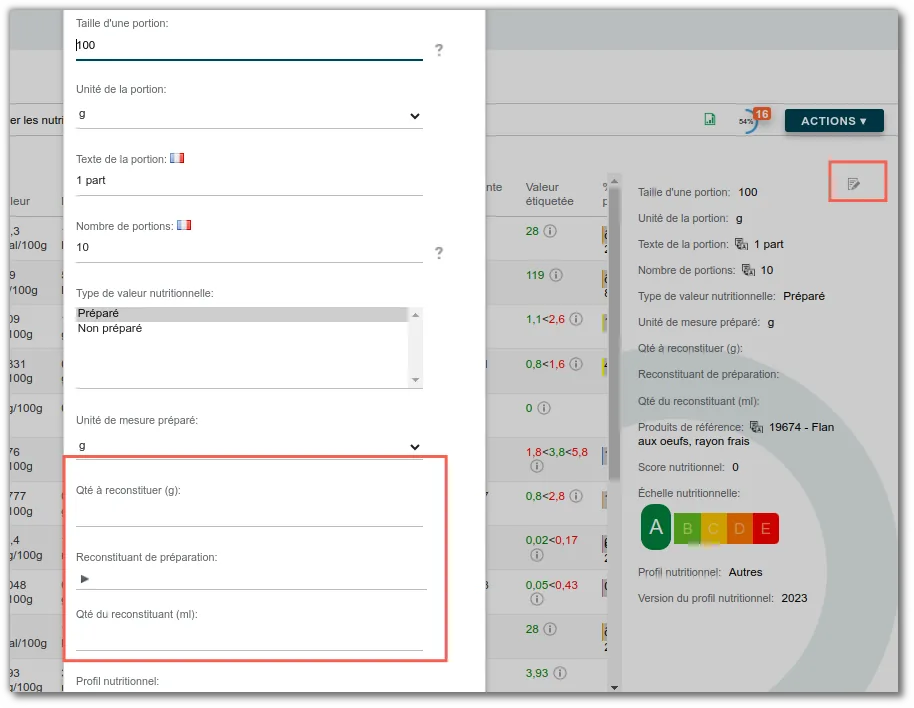Click the Taille d'une portion input field
The width and height of the screenshot is (914, 708).
point(249,45)
